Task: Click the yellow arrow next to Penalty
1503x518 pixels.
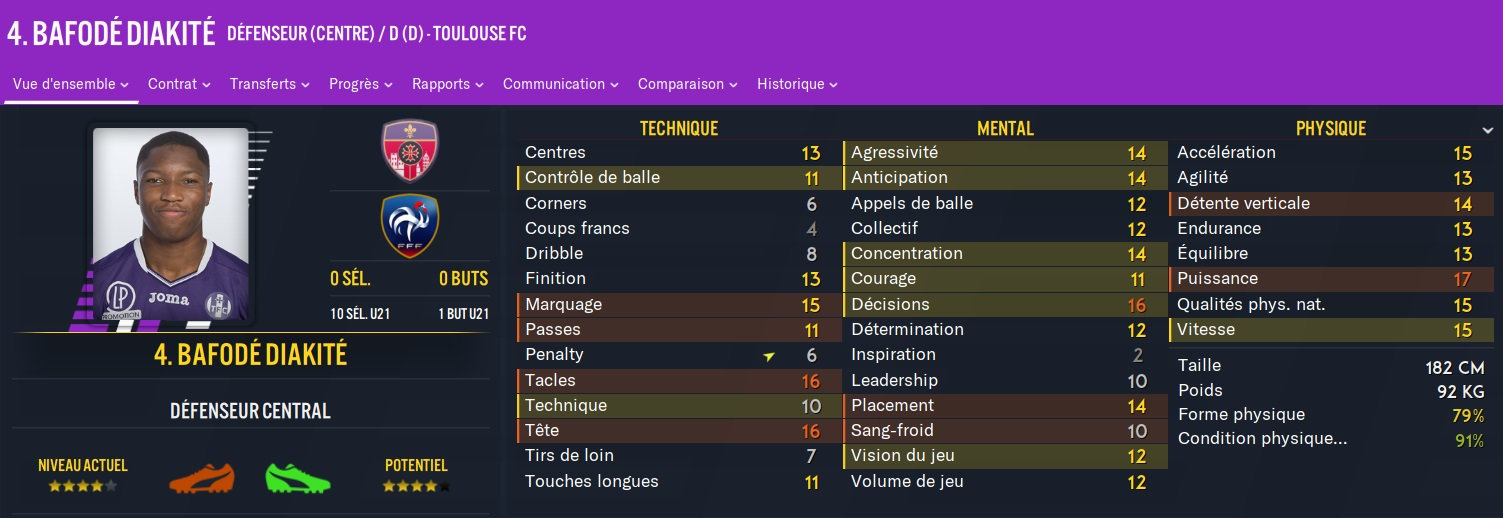Action: [768, 356]
